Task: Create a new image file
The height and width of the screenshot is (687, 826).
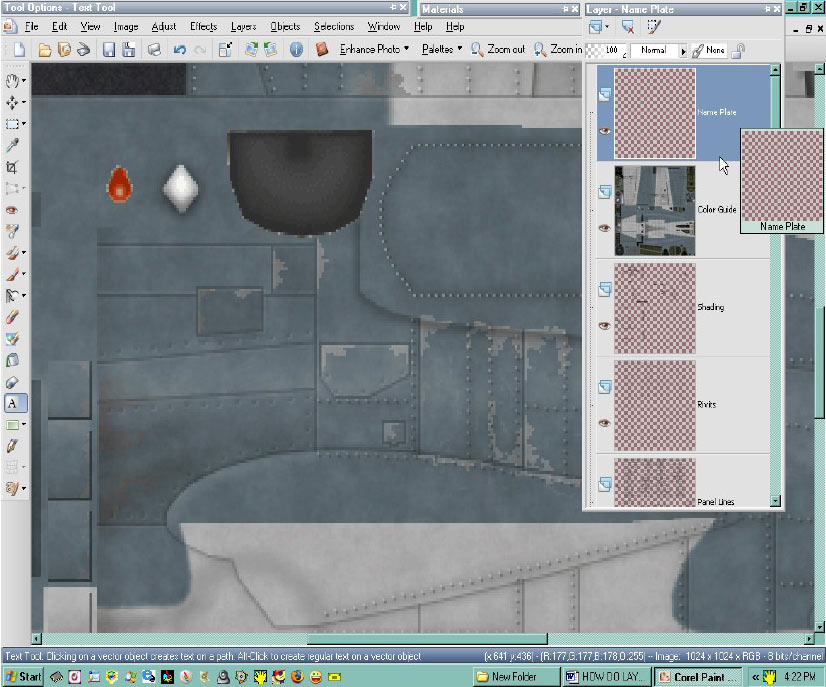Action: (19, 50)
